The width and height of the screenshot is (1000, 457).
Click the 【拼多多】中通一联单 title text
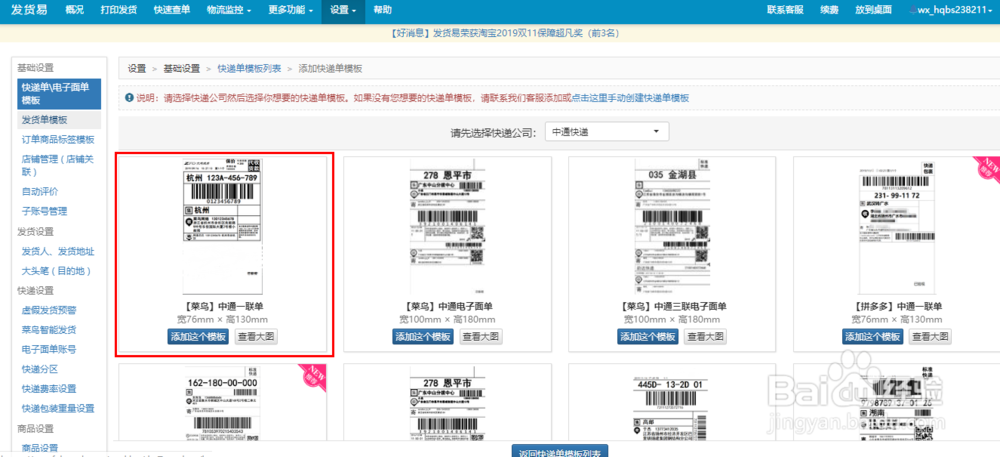pos(897,307)
